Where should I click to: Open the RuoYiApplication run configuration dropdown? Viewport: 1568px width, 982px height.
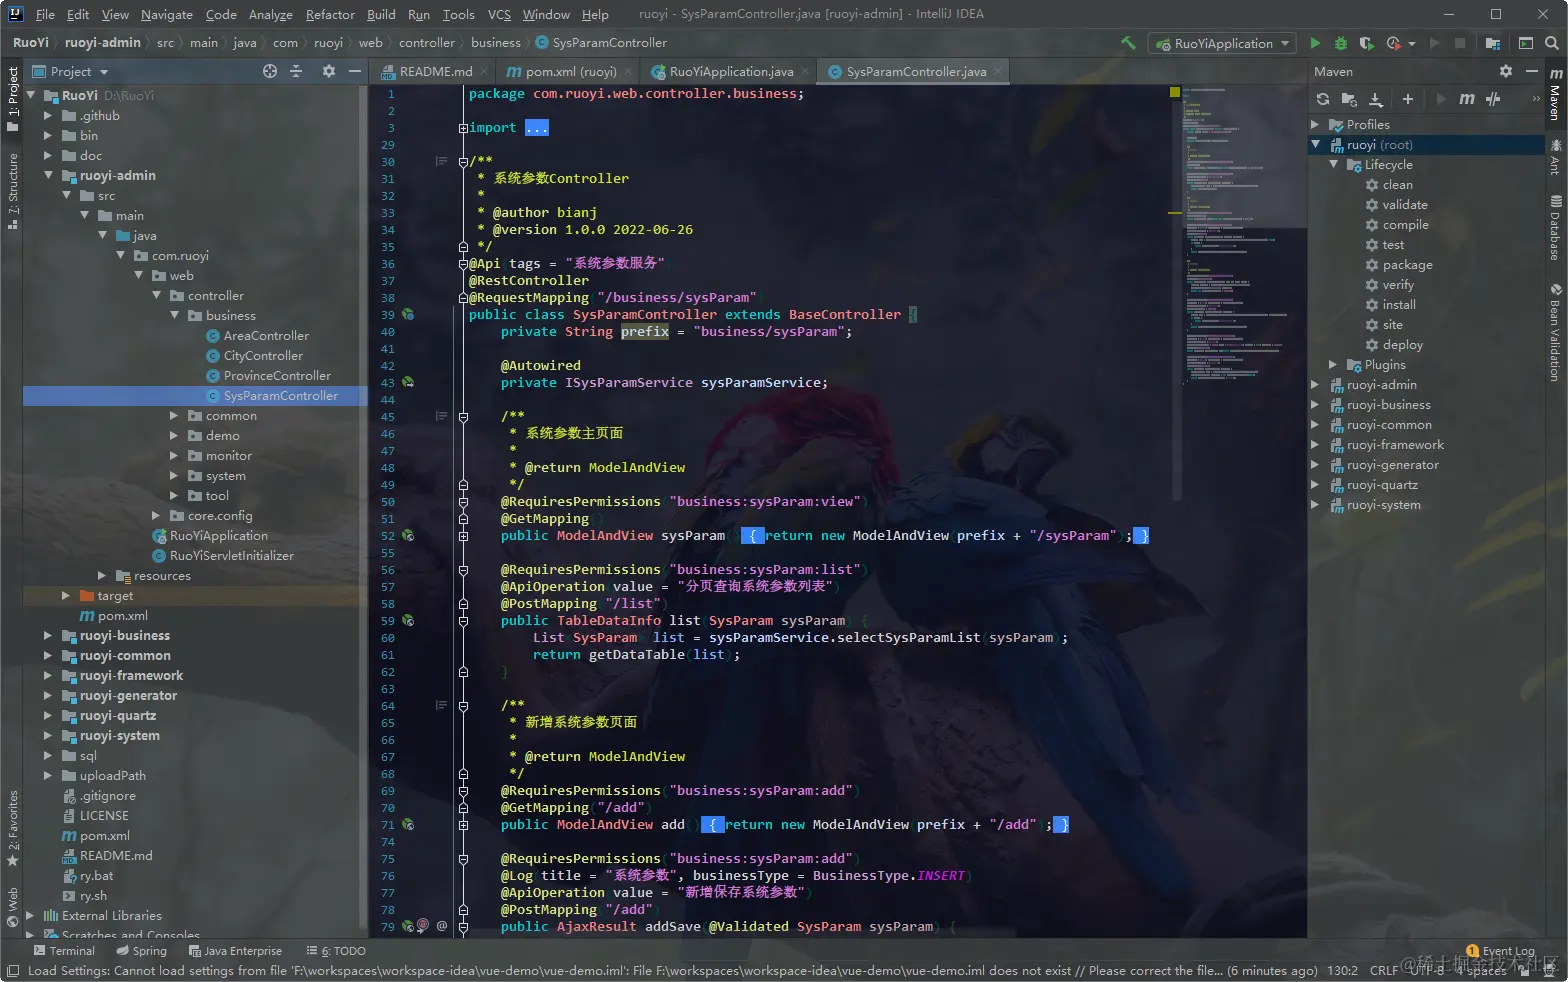pos(1223,43)
